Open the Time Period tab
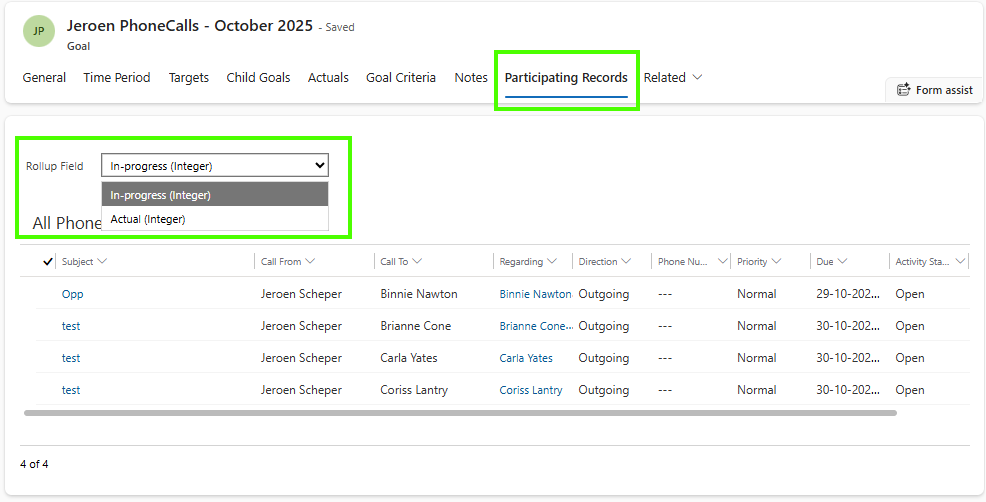986x502 pixels. point(117,78)
